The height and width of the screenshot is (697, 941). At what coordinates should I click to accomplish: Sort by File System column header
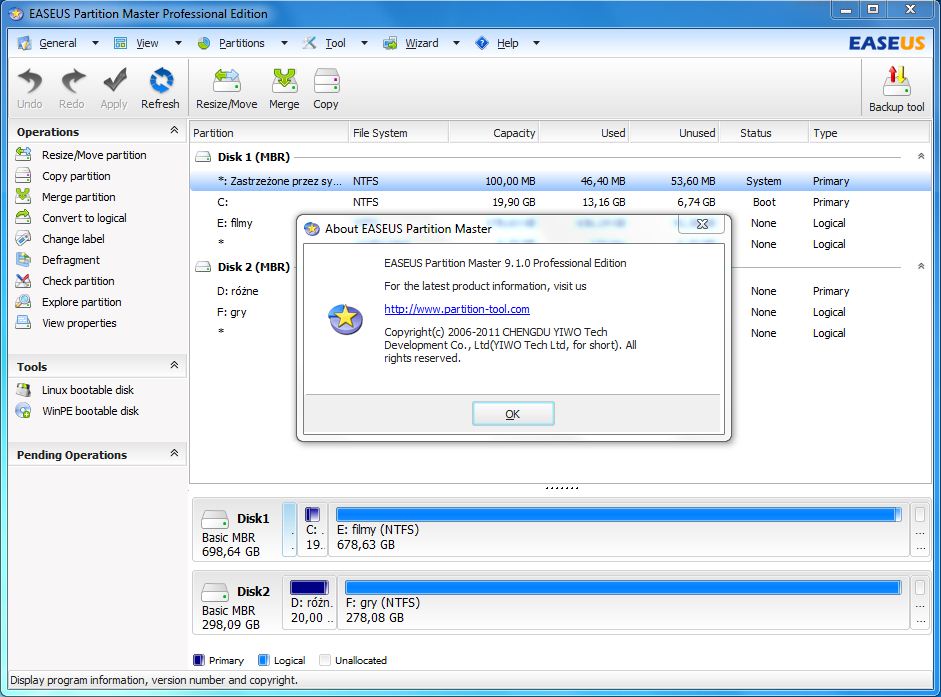tap(398, 133)
